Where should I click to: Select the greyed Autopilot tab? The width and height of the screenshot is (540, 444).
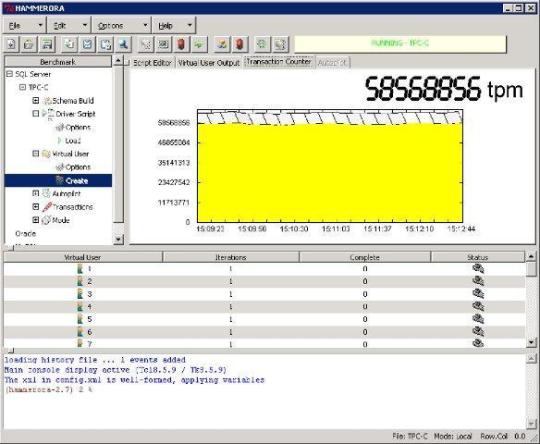pos(332,63)
